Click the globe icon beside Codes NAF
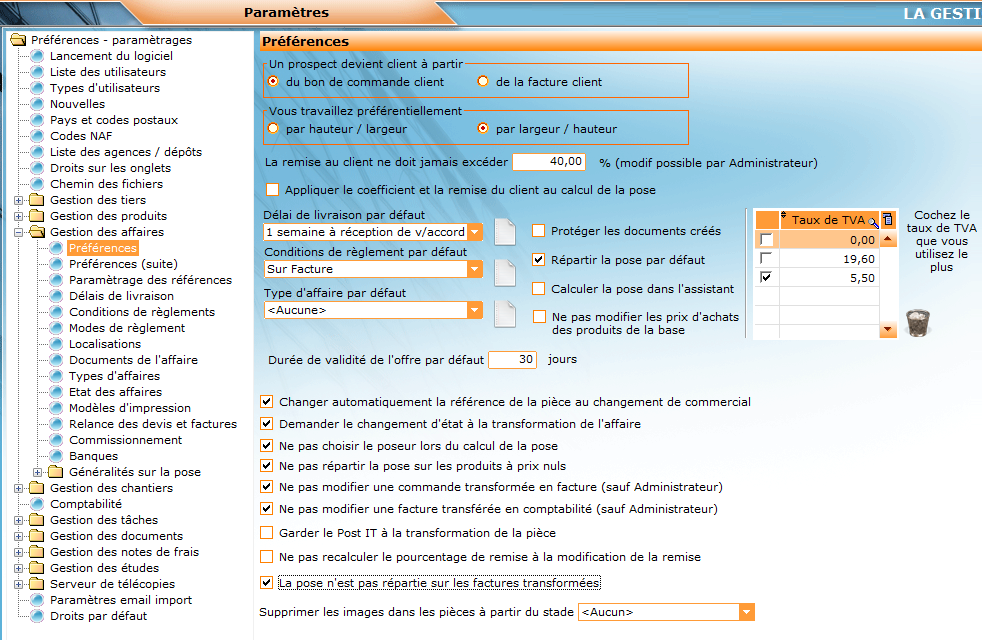Viewport: 982px width, 640px height. pos(38,136)
